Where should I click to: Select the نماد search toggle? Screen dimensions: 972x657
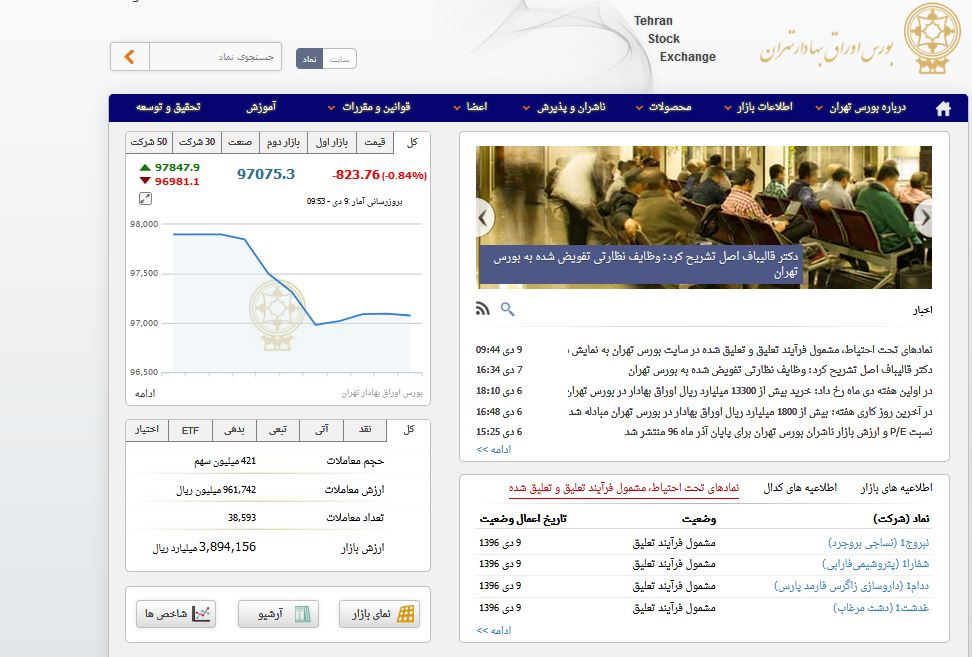coord(309,59)
